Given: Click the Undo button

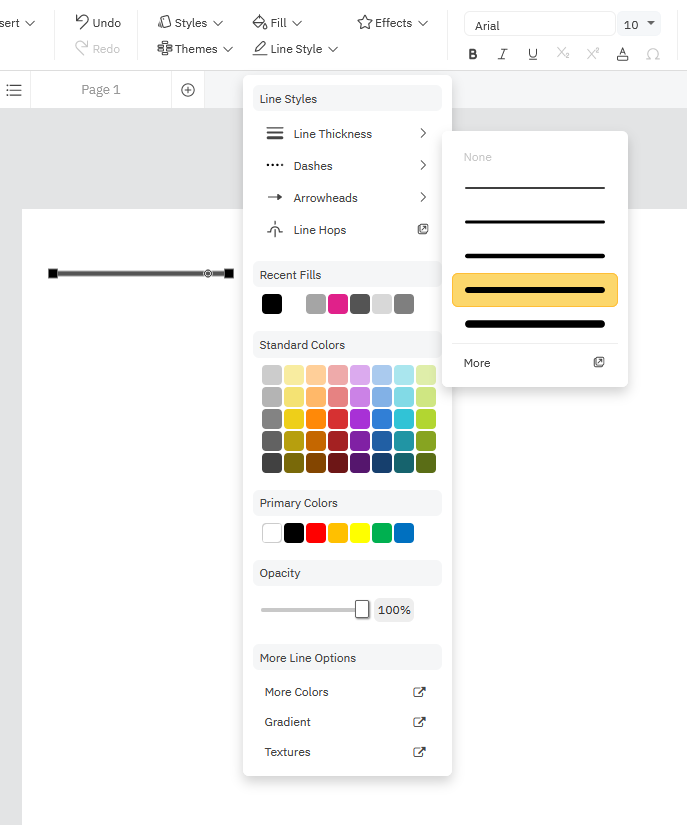Looking at the screenshot, I should (x=98, y=22).
